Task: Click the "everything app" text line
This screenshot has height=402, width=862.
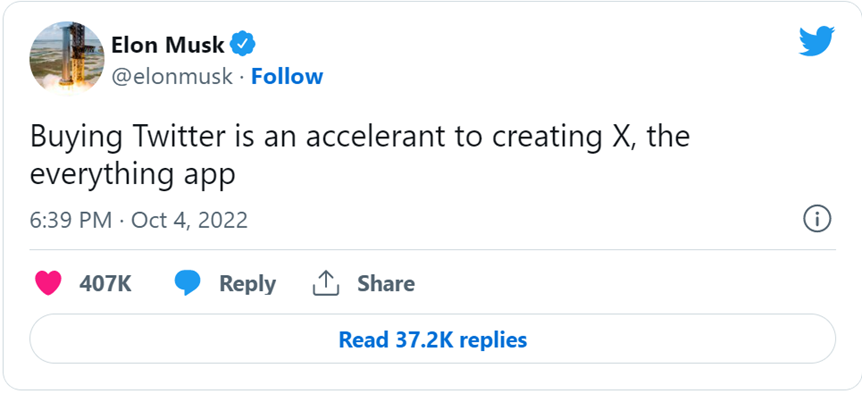Action: 132,173
